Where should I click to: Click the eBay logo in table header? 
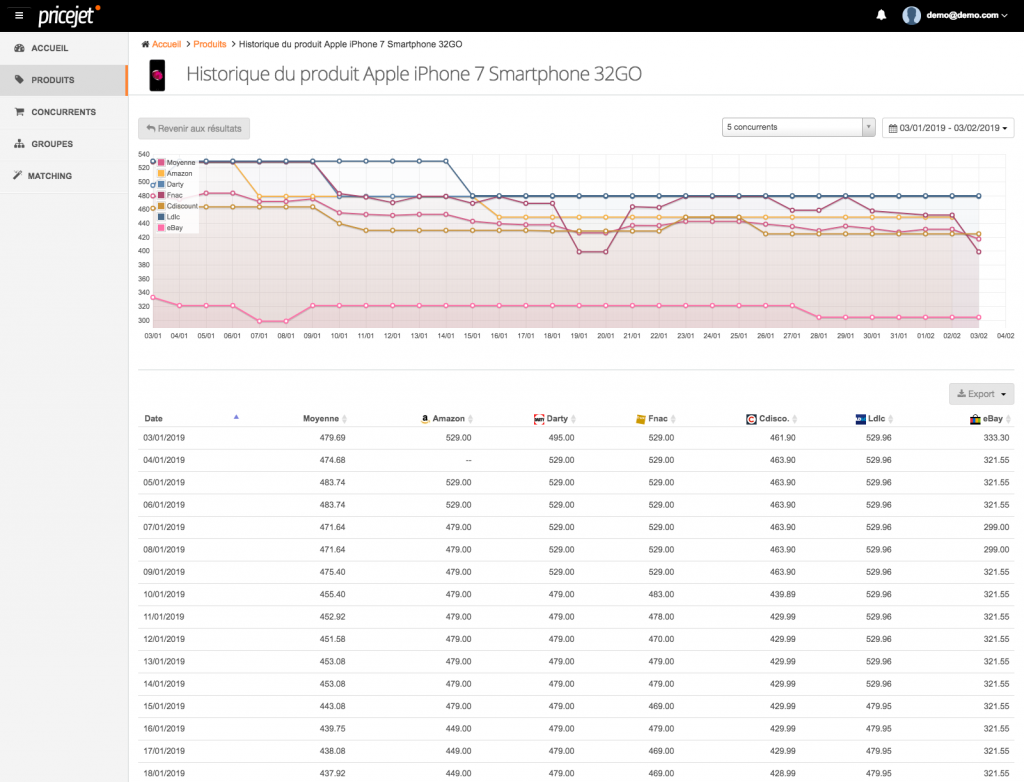click(x=976, y=419)
